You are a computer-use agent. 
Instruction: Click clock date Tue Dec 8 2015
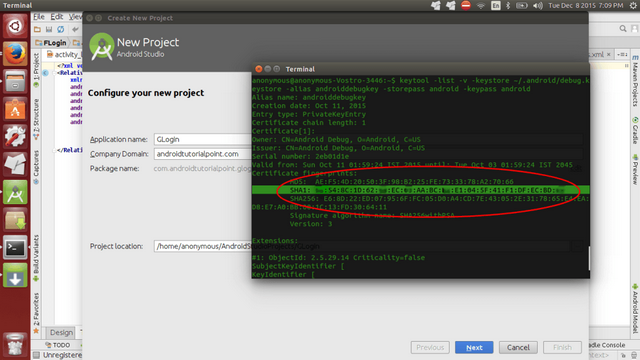586,5
